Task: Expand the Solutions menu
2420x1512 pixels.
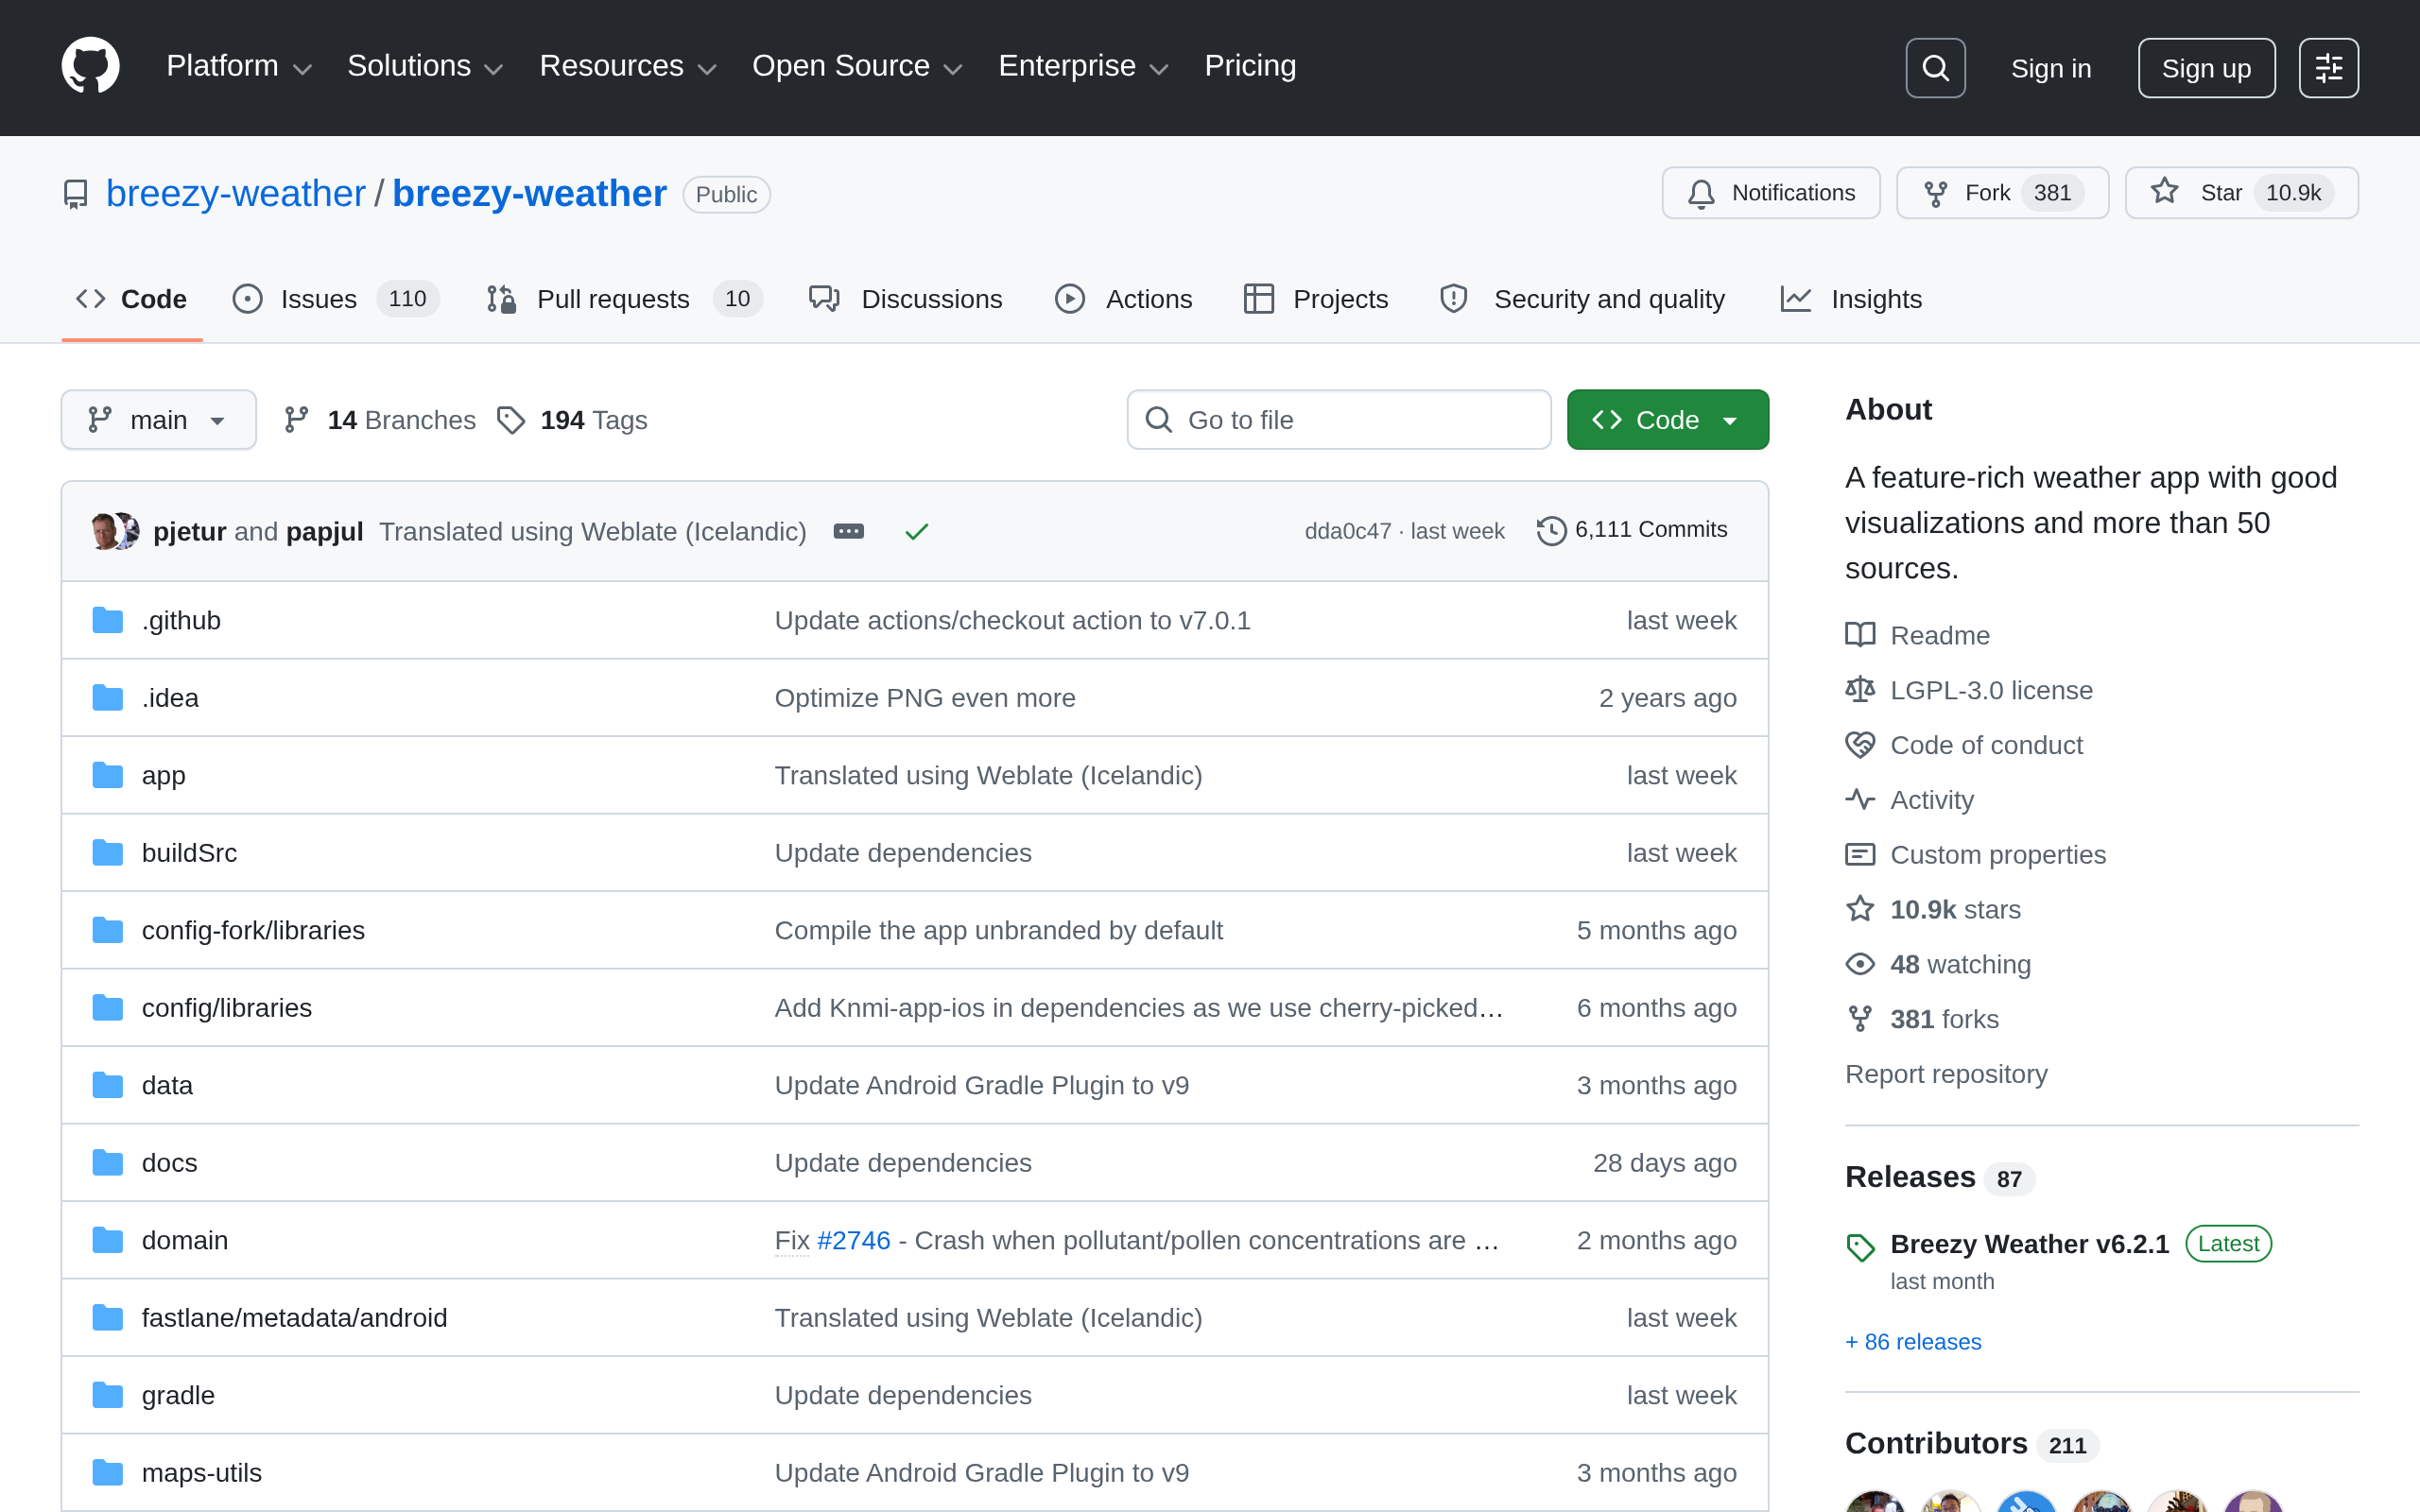Action: tap(425, 66)
